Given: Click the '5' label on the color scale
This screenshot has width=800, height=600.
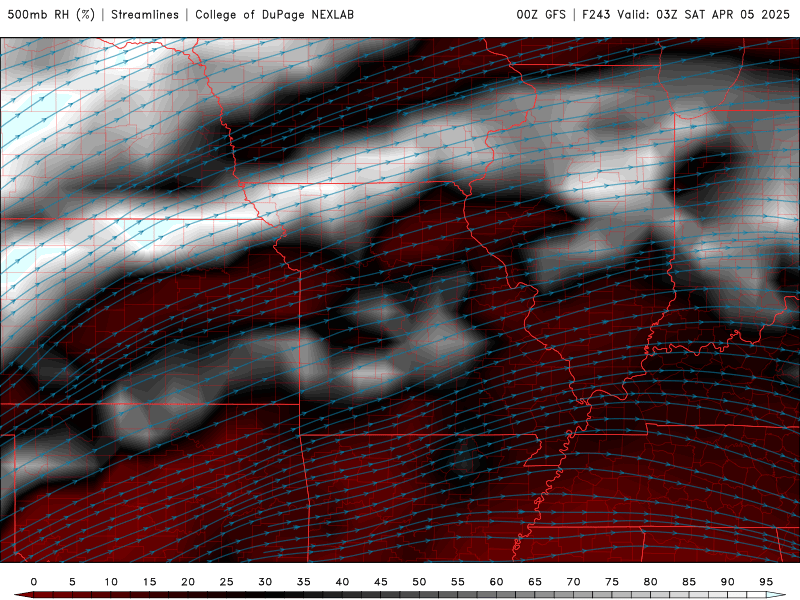Looking at the screenshot, I should click(72, 582).
